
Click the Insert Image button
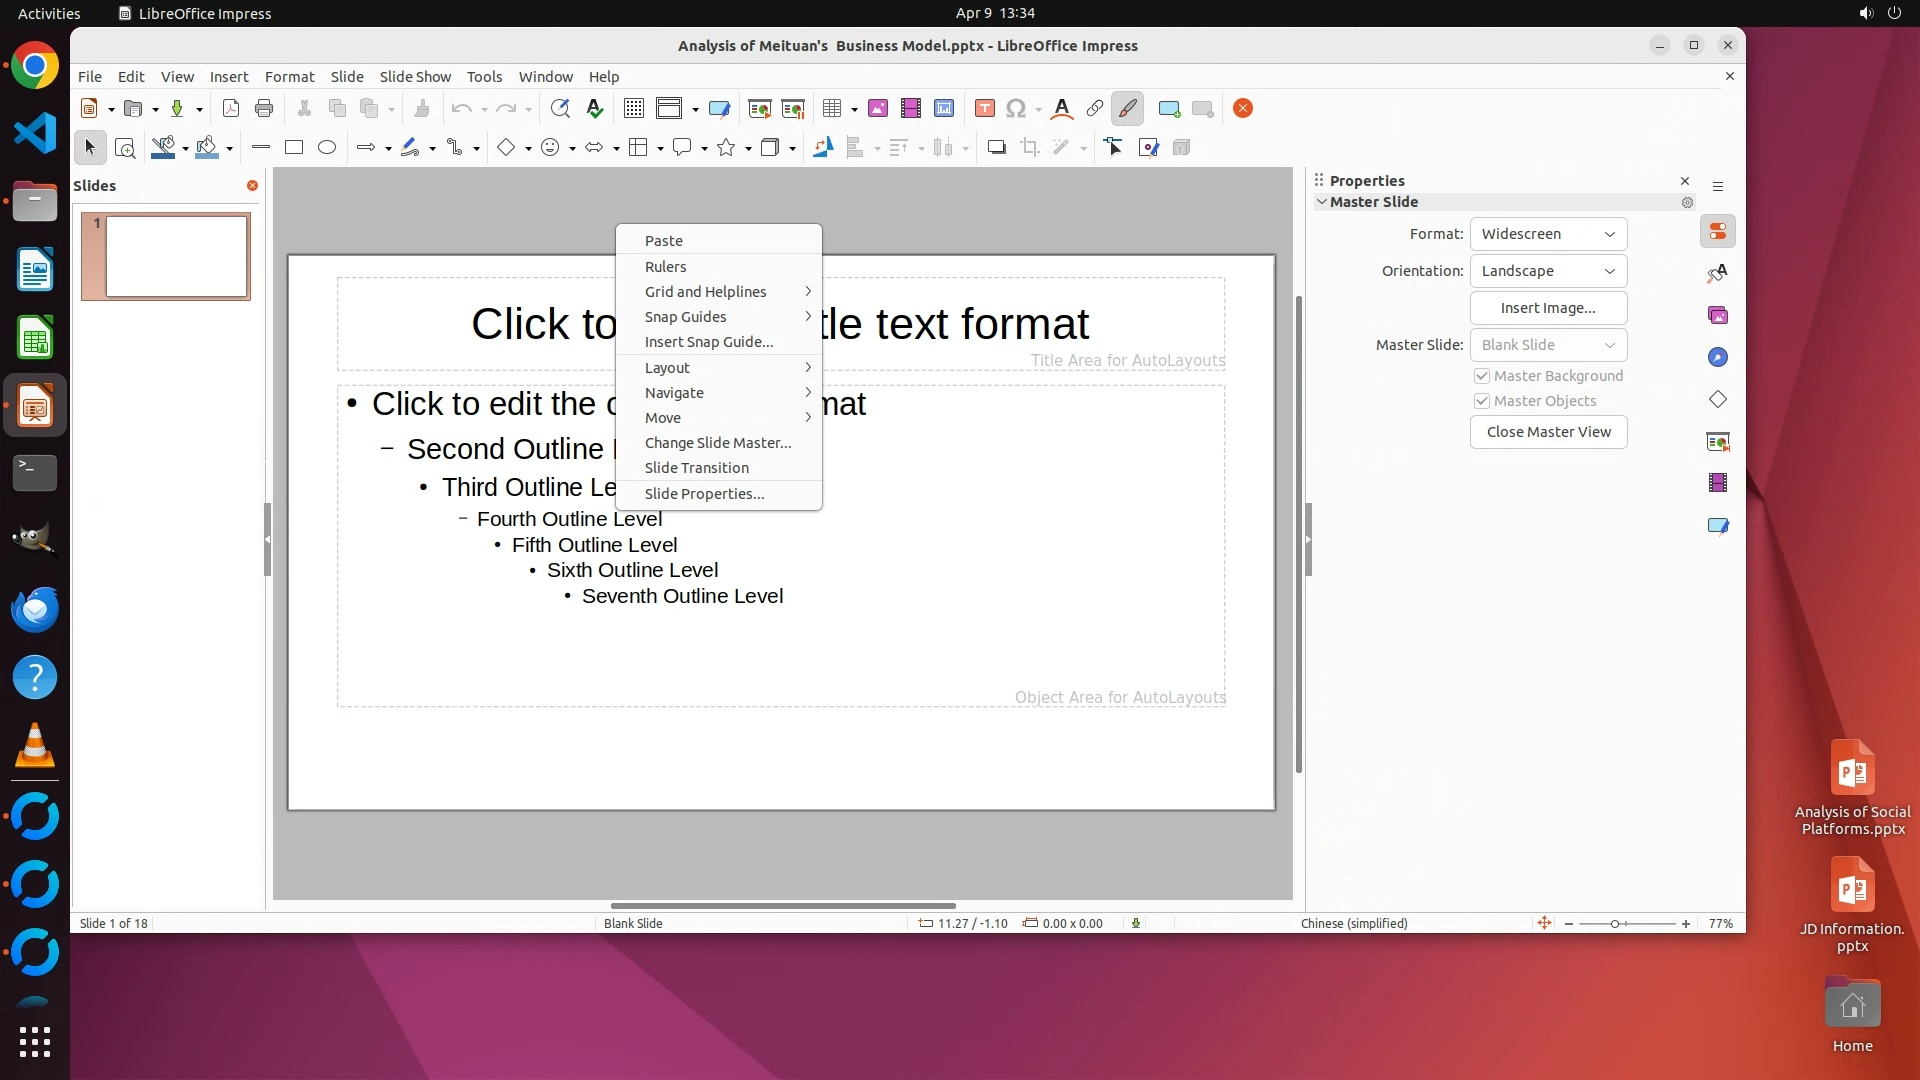point(1548,308)
